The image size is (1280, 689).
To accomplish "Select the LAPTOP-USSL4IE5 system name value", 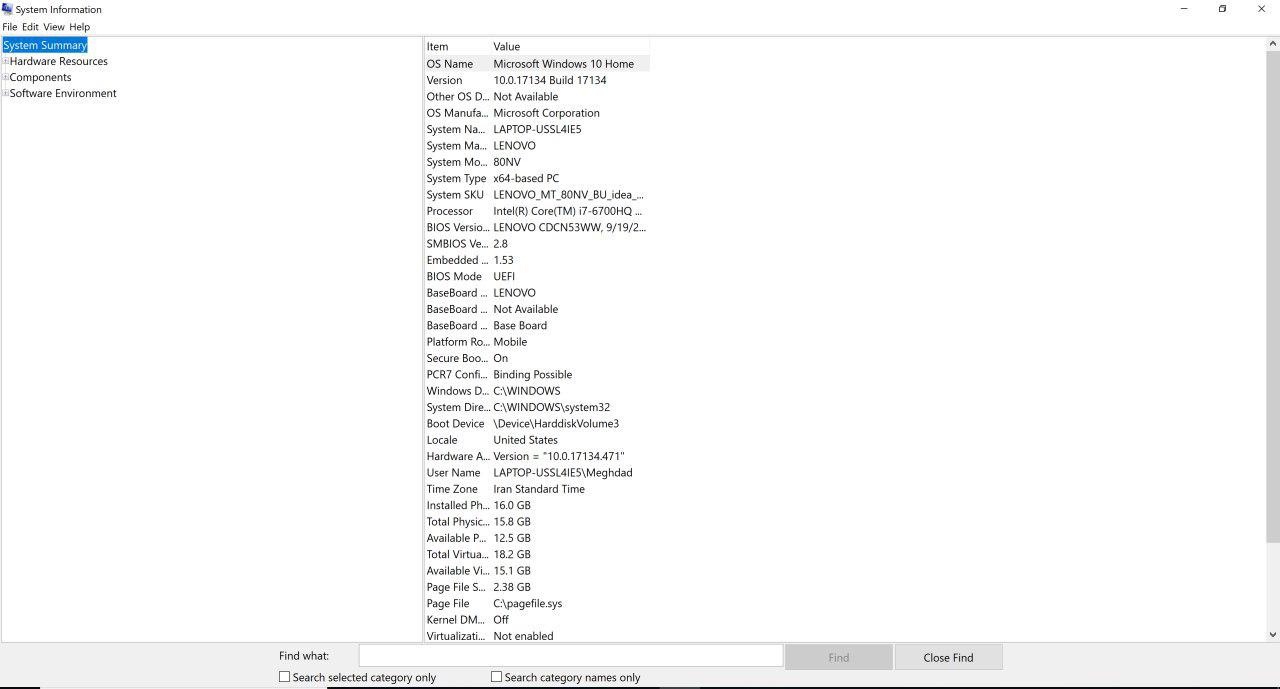I will point(537,129).
